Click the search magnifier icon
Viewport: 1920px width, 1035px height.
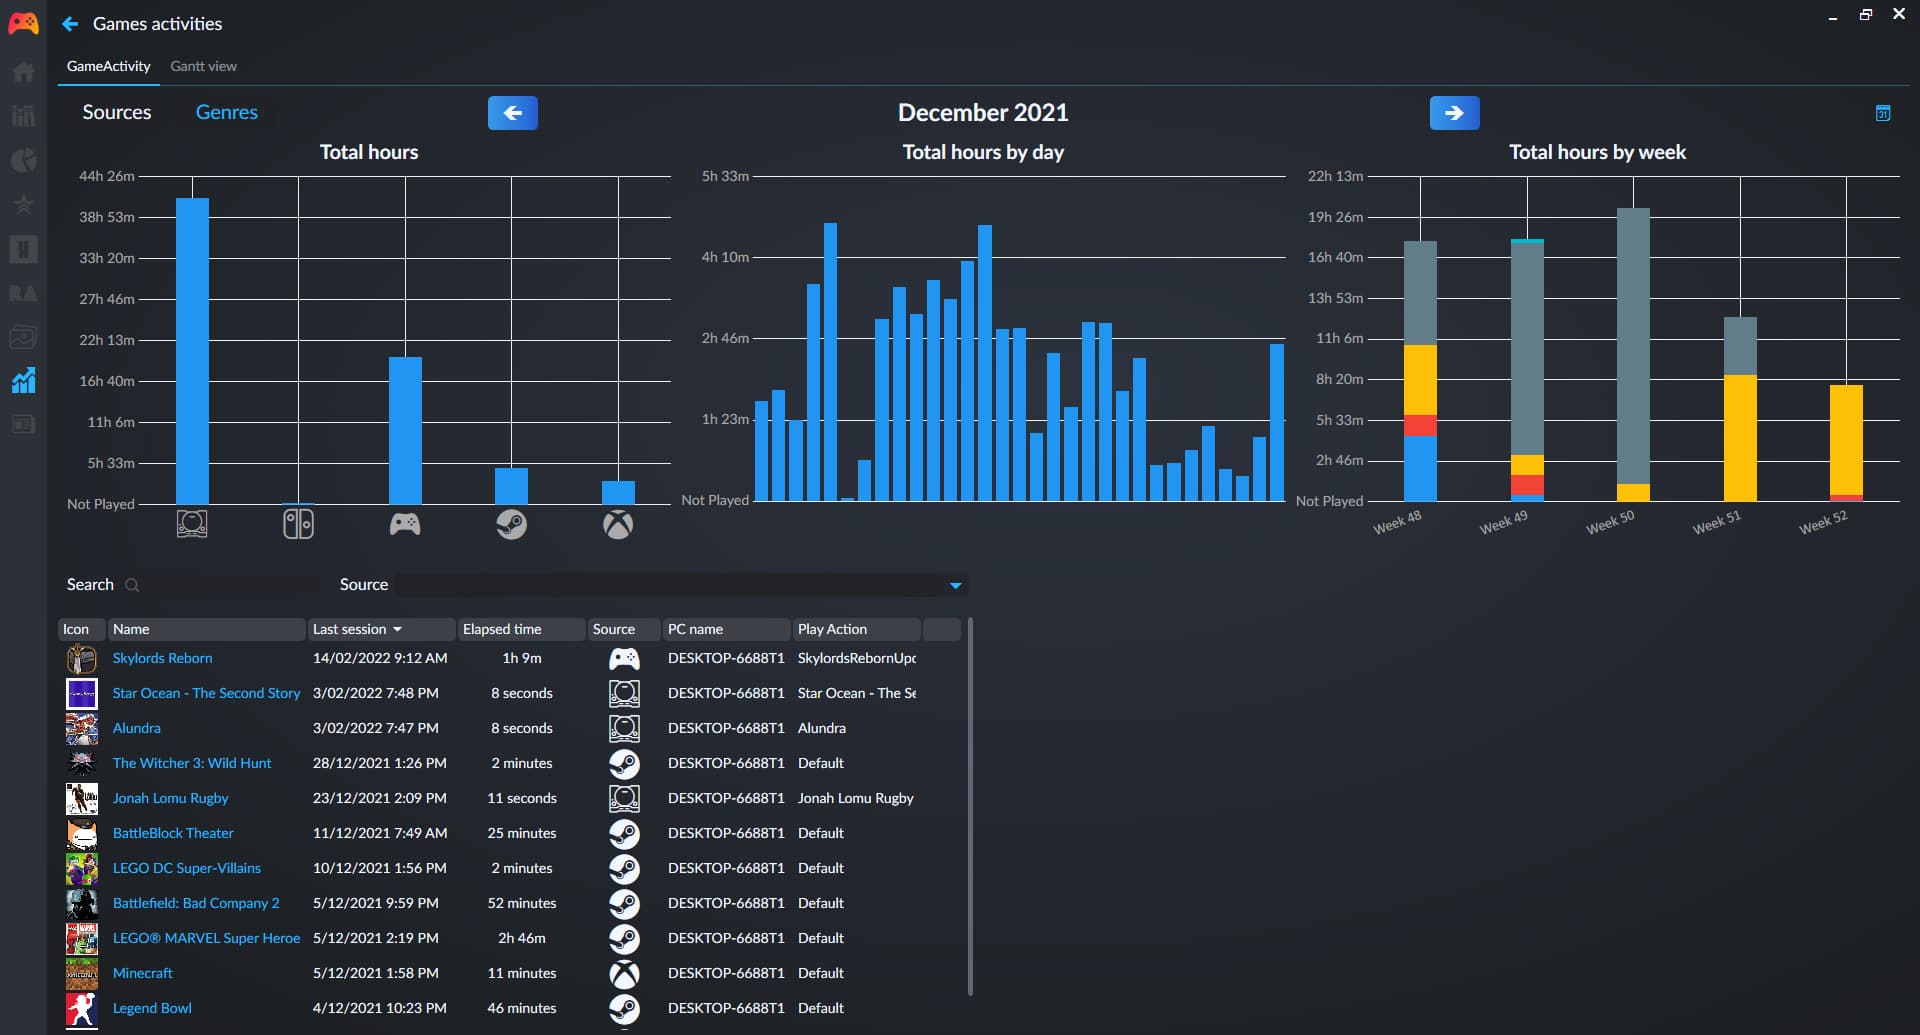[x=132, y=585]
